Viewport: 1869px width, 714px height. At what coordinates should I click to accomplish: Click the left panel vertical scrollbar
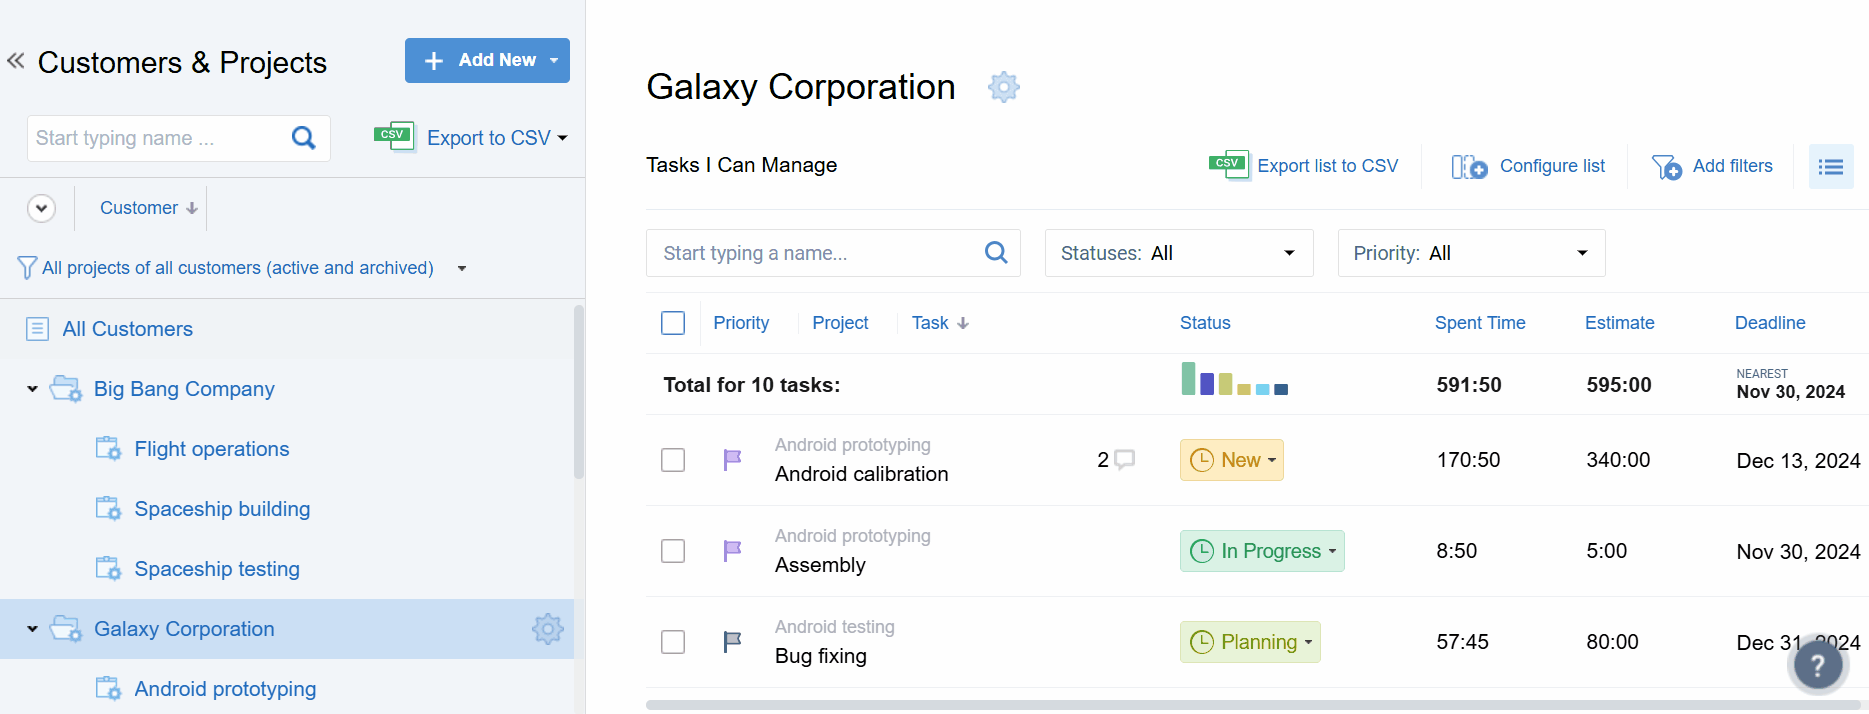point(578,392)
